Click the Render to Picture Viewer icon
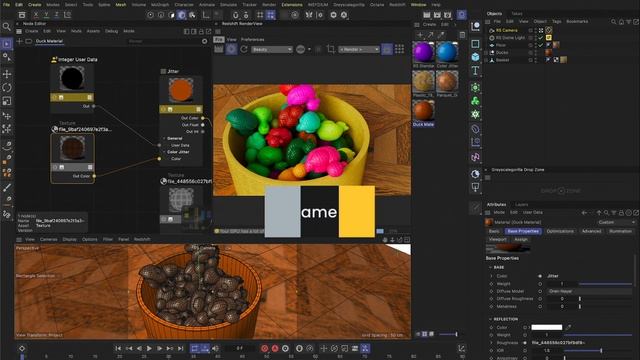This screenshot has height=360, width=640. 437,15
